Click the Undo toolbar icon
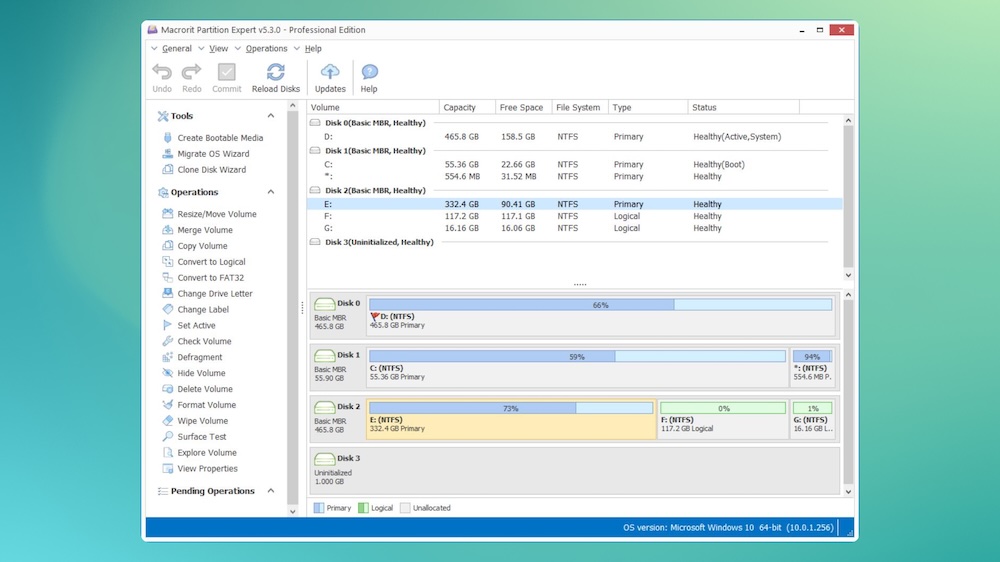This screenshot has width=1000, height=562. point(162,72)
